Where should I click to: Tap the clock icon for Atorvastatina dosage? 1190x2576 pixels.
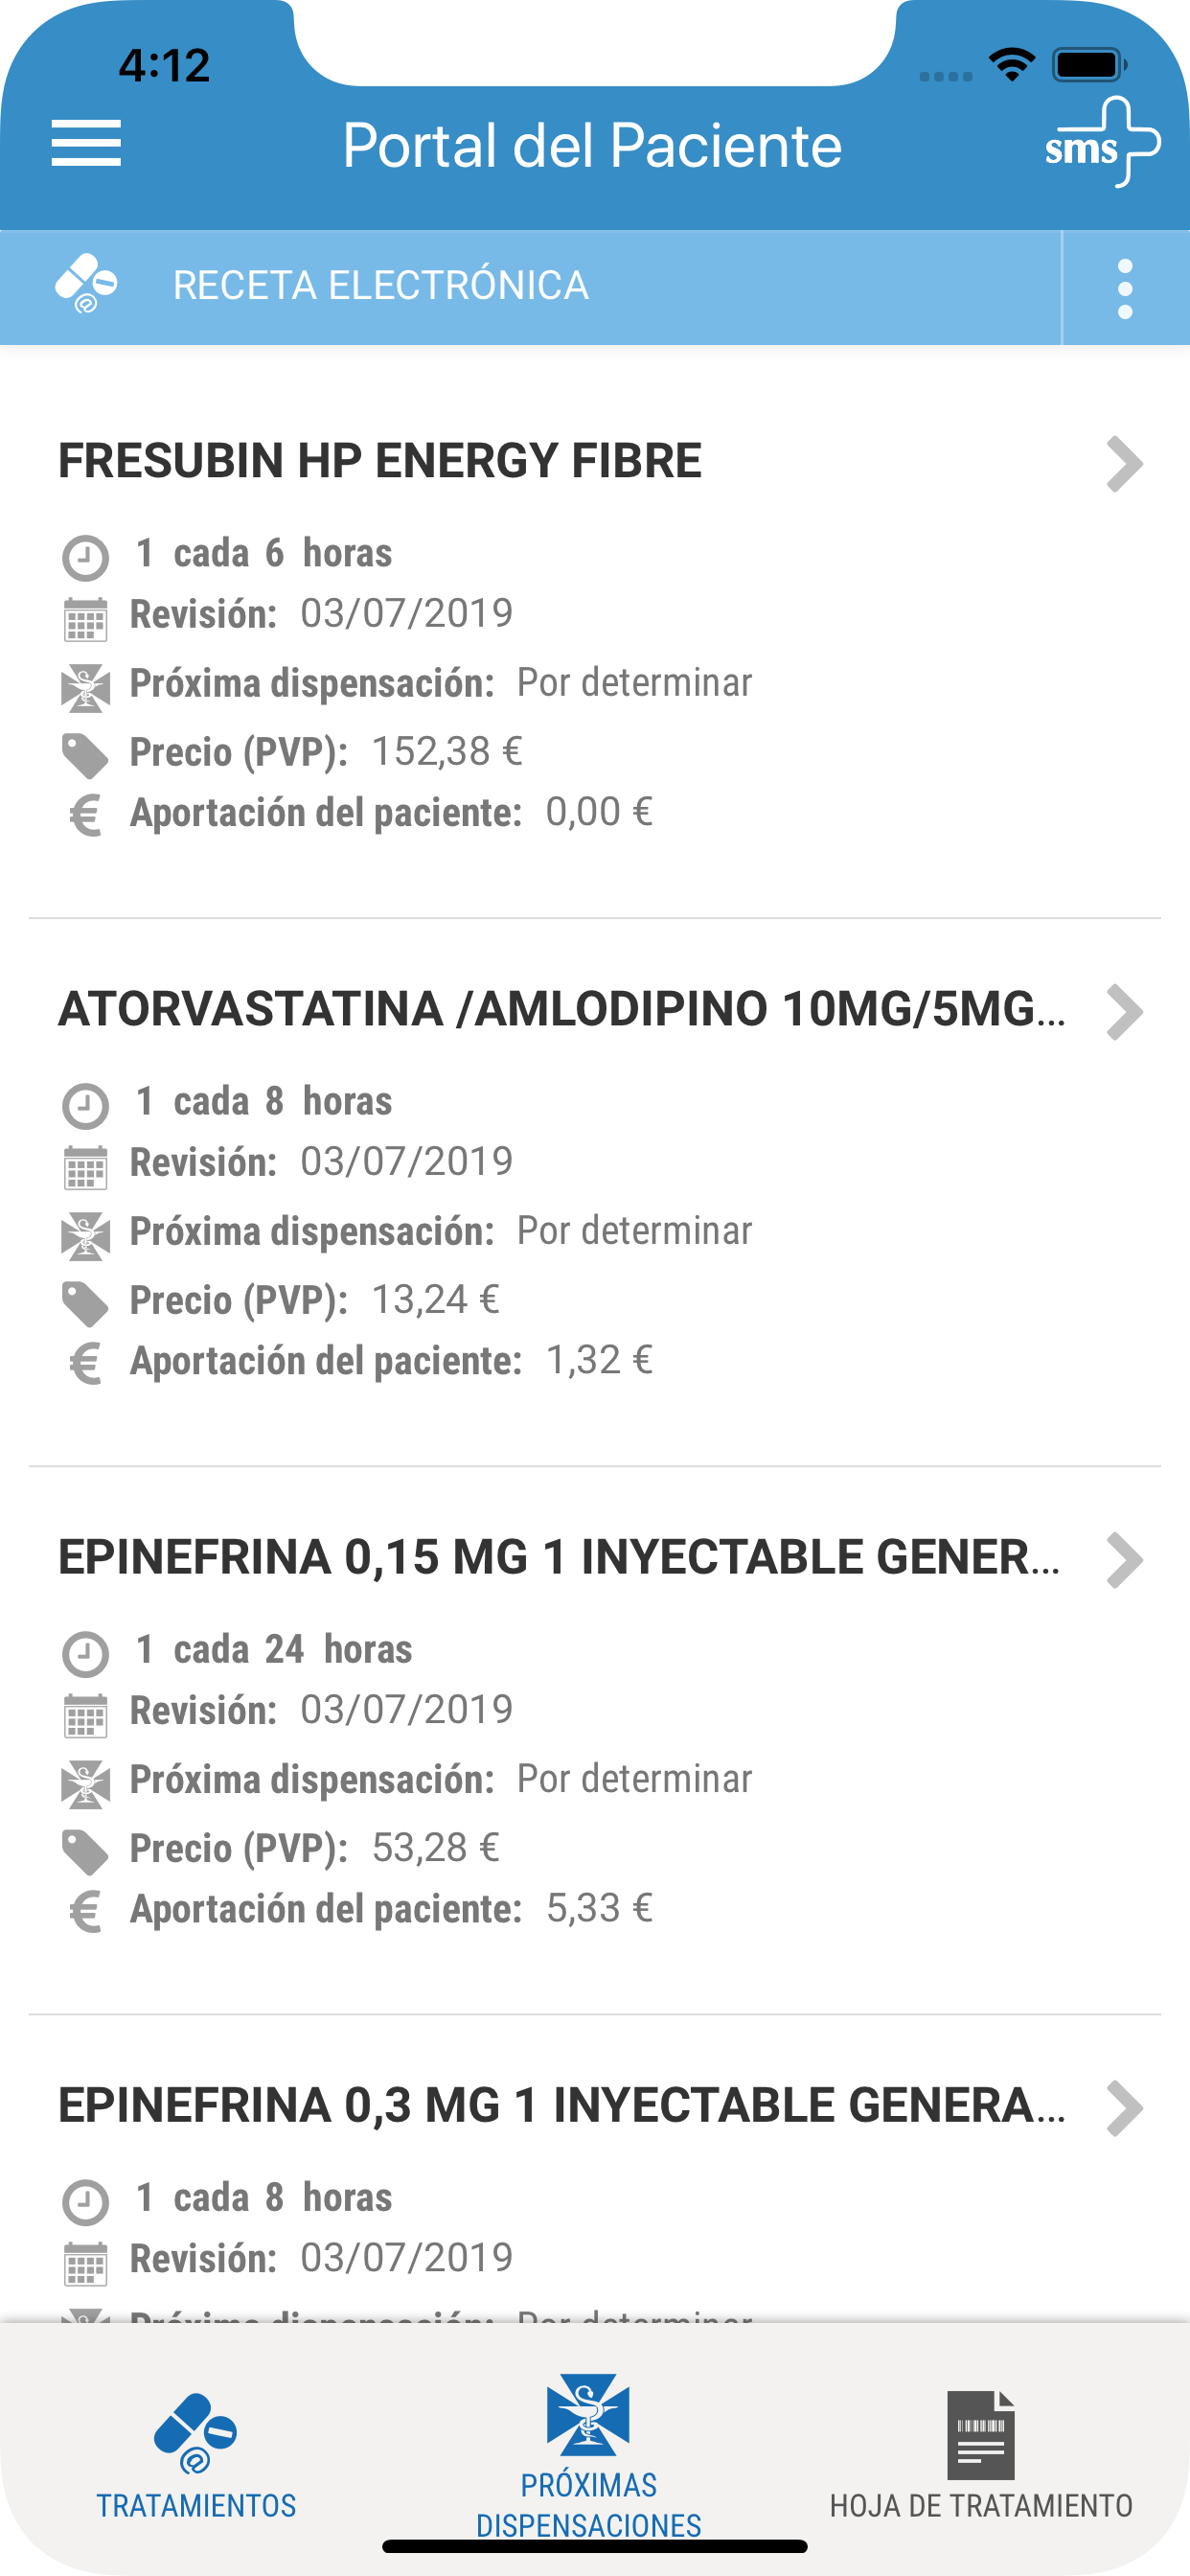(x=85, y=1106)
